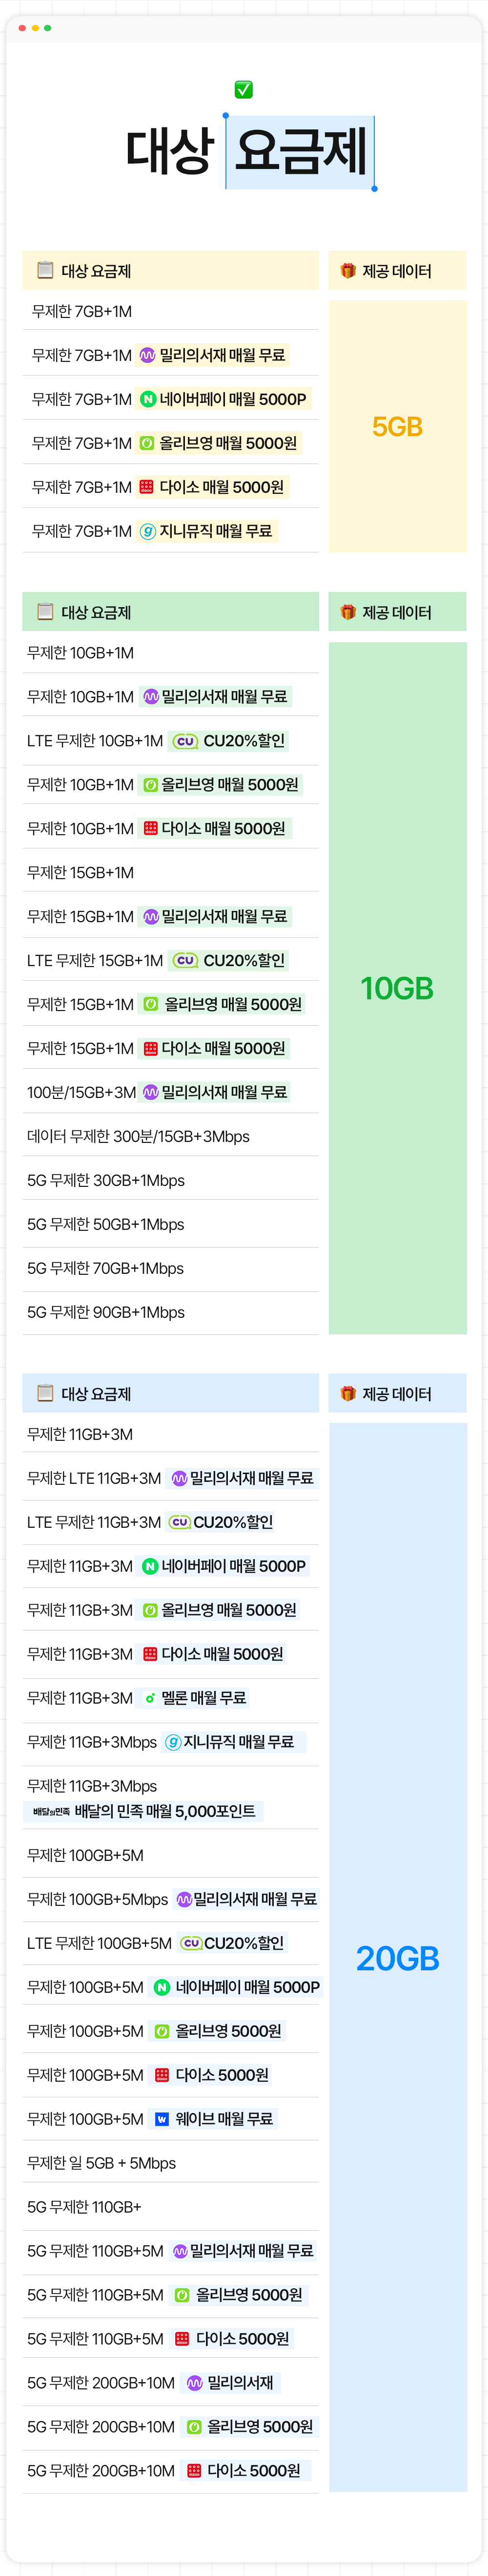
Task: Click the Millie icon in 100분/15GB+3M row
Action: (150, 1092)
